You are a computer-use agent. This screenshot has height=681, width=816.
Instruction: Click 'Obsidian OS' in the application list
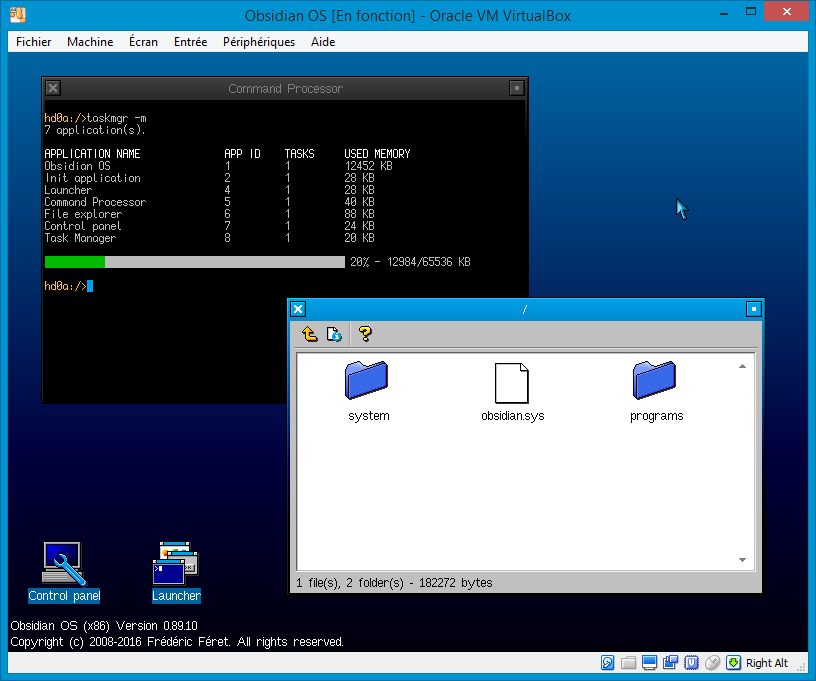[x=78, y=166]
